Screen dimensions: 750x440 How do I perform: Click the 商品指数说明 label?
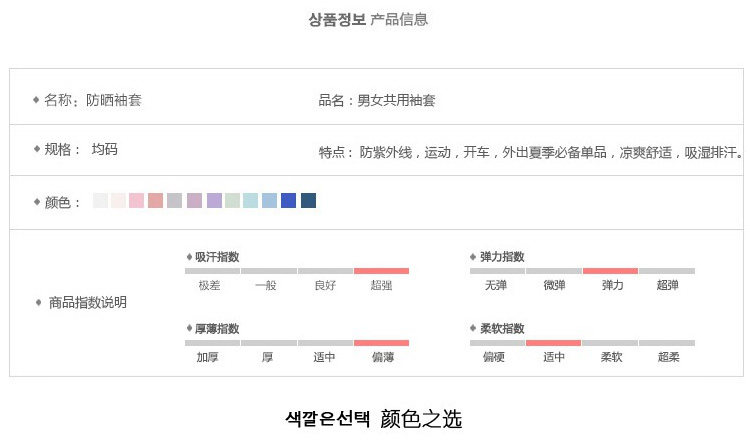(87, 302)
